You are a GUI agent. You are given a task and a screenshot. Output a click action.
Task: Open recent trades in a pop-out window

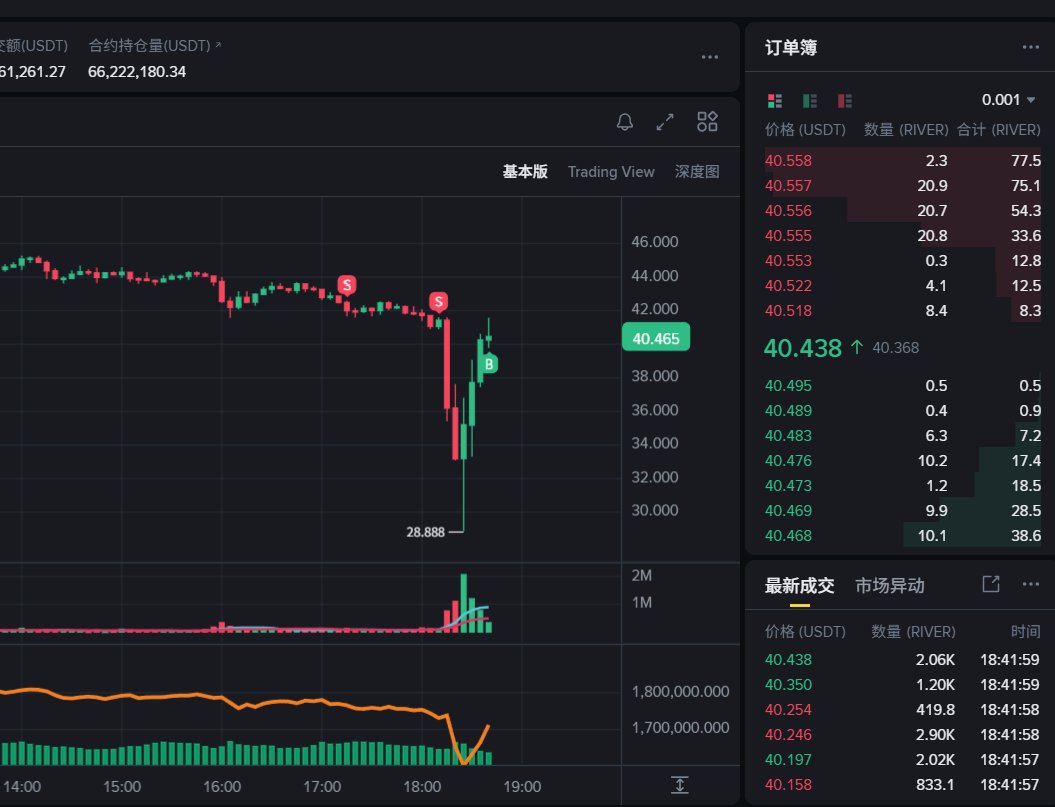click(991, 584)
